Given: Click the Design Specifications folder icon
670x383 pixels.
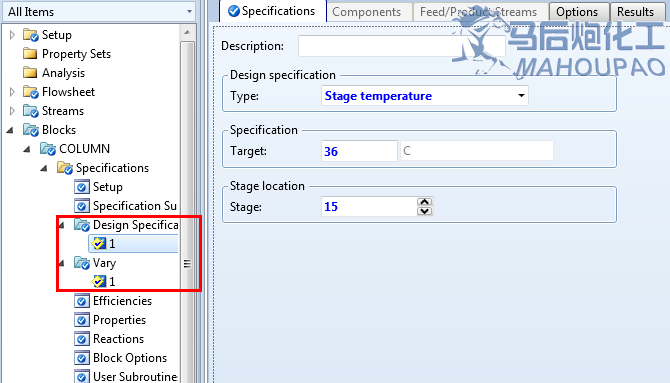Looking at the screenshot, I should [82, 224].
